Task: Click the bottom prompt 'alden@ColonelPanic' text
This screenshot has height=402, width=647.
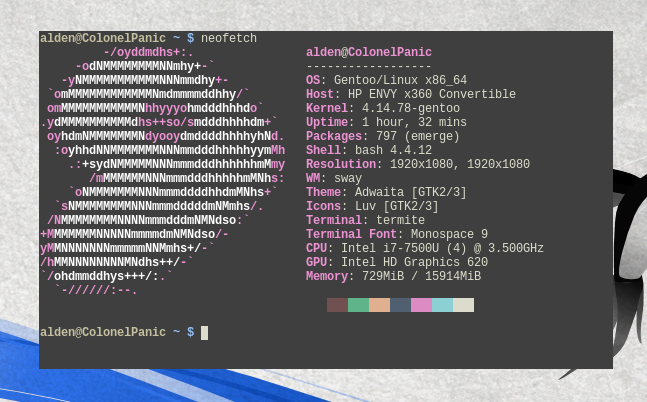Action: [x=103, y=332]
